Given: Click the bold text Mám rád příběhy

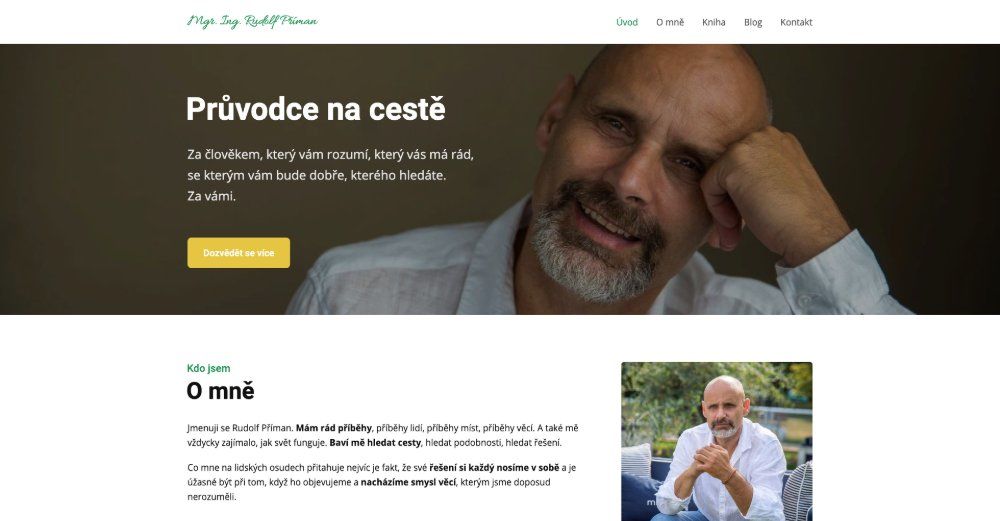Looking at the screenshot, I should (334, 428).
